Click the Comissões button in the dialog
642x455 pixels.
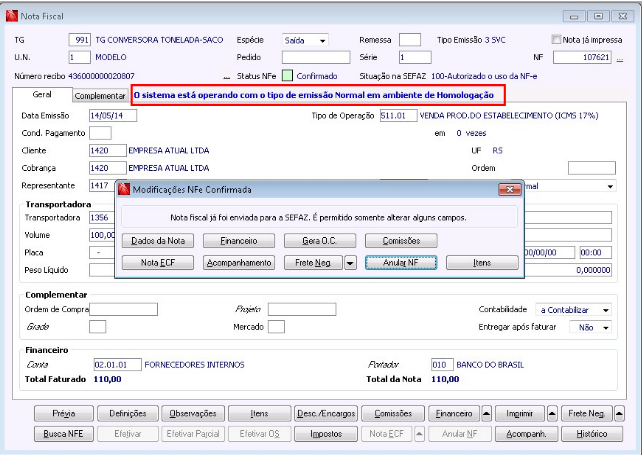[x=401, y=241]
